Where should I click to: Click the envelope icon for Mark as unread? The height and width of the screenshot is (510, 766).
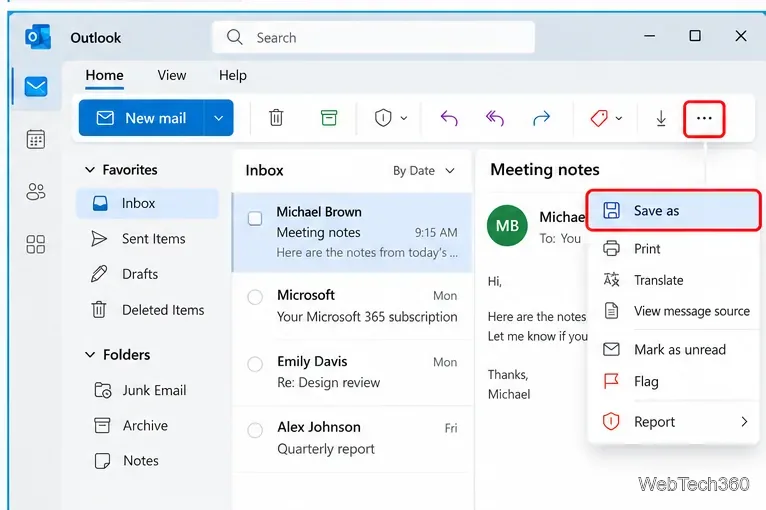(611, 349)
